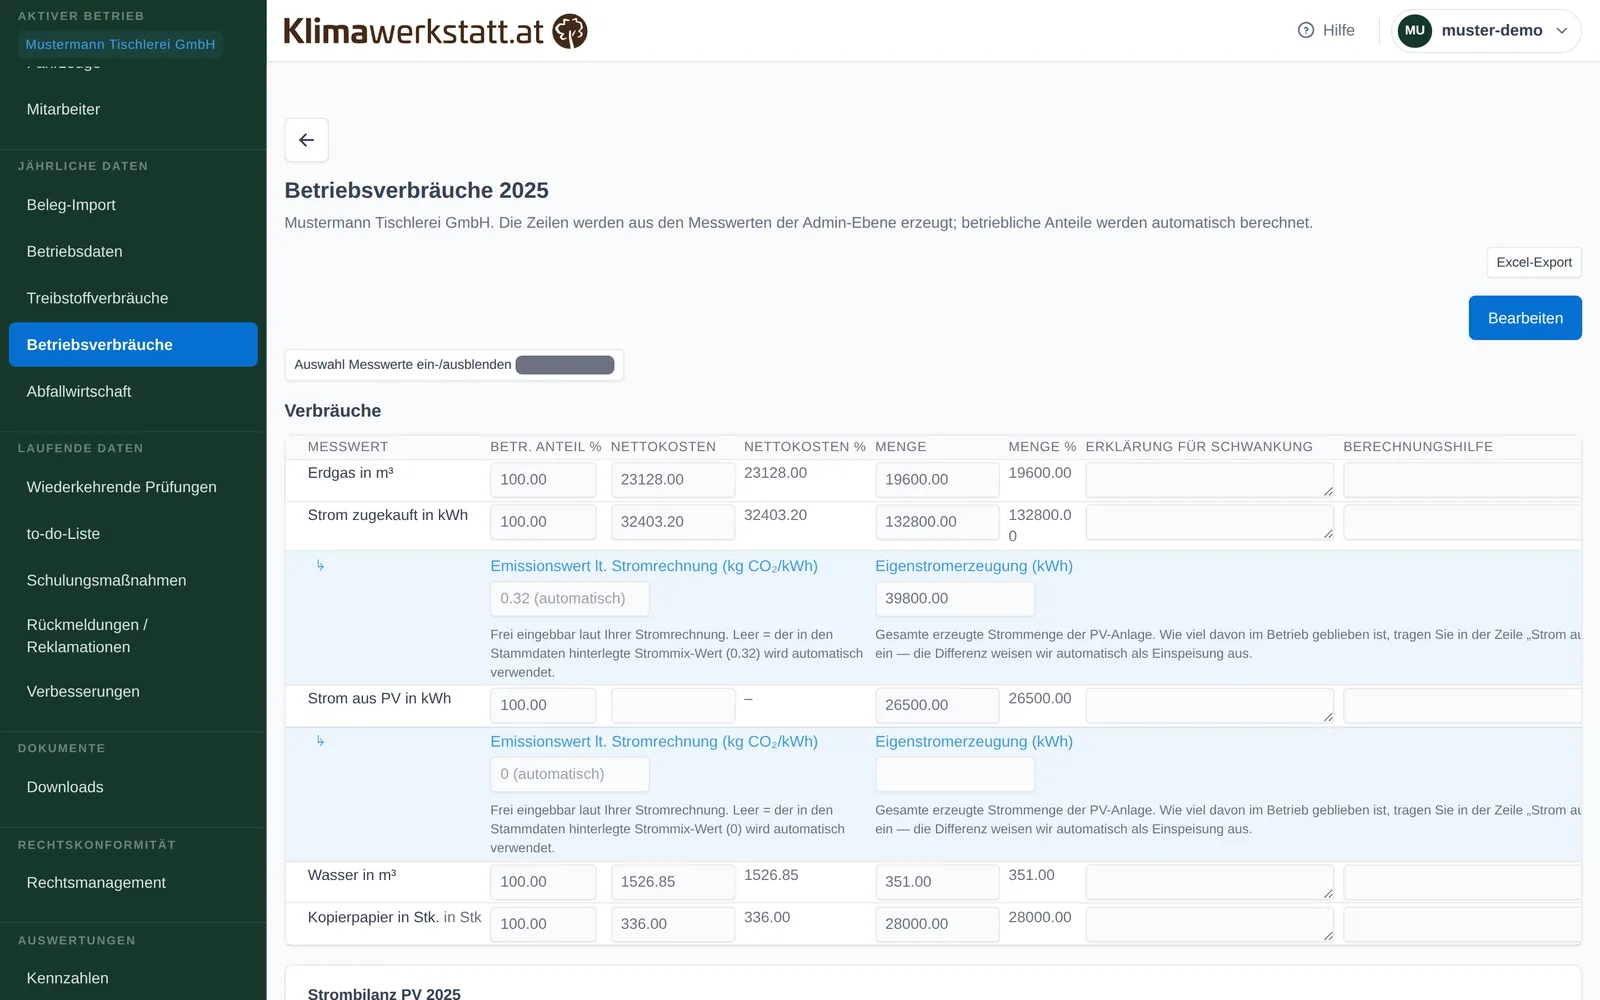This screenshot has width=1600, height=1000.
Task: Click Wasser Nettokosten field 1526.85
Action: [x=673, y=882]
